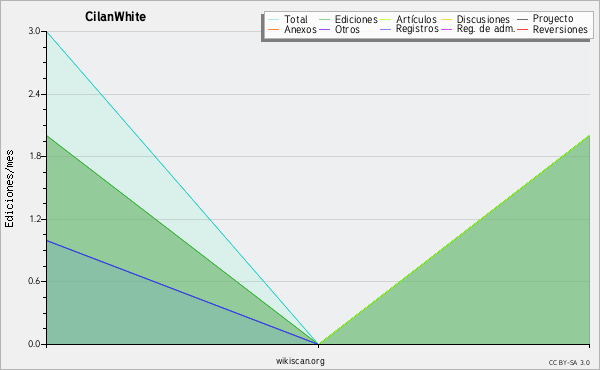
Task: Click the Otros legend label
Action: 347,29
